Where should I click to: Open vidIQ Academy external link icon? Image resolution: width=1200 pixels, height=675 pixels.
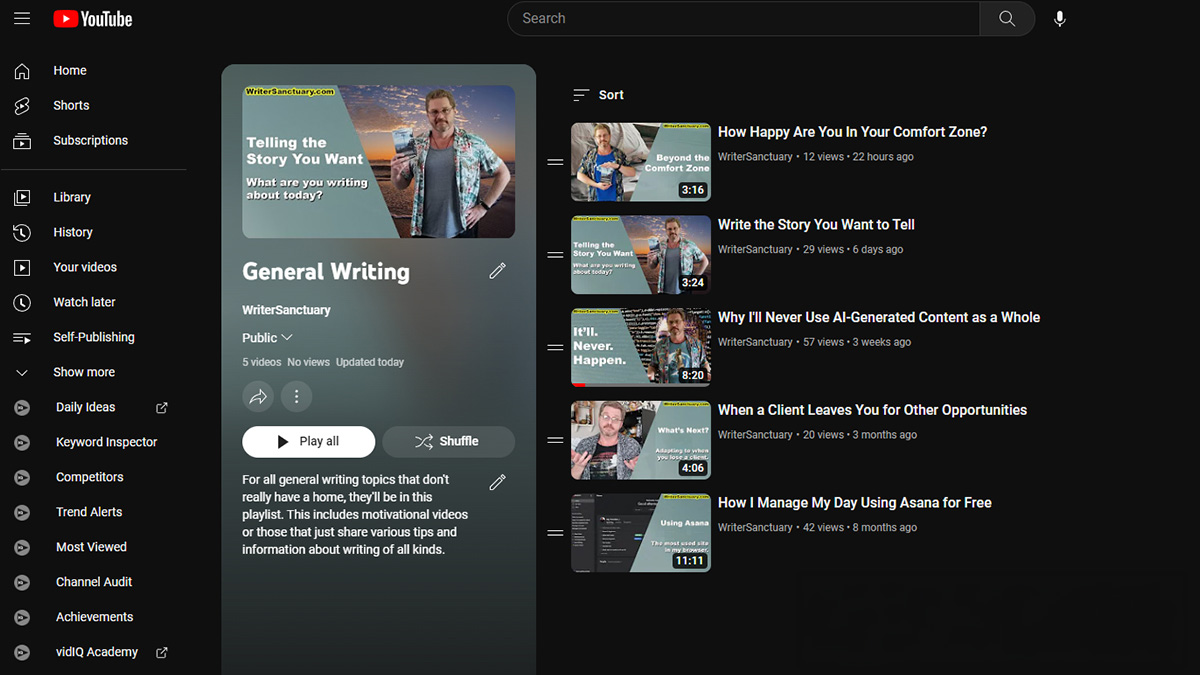[x=162, y=653]
